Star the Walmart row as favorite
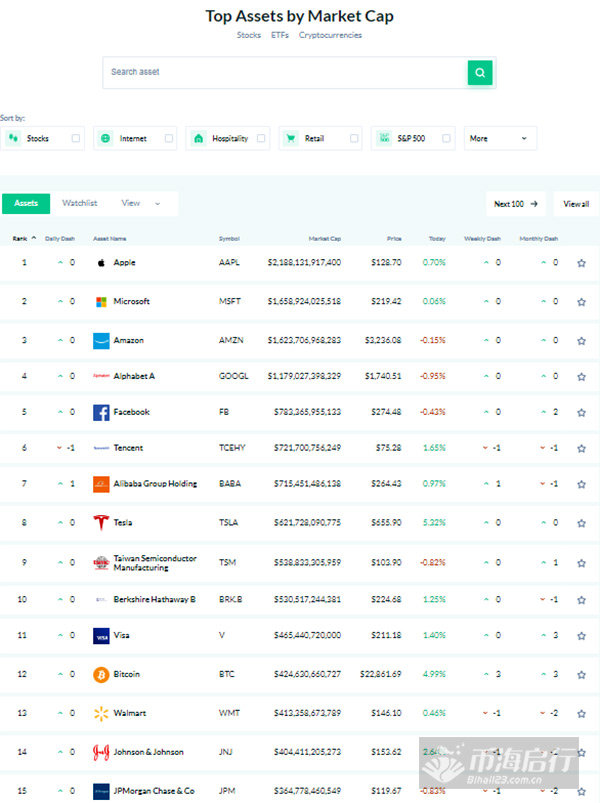600x803 pixels. (x=582, y=714)
